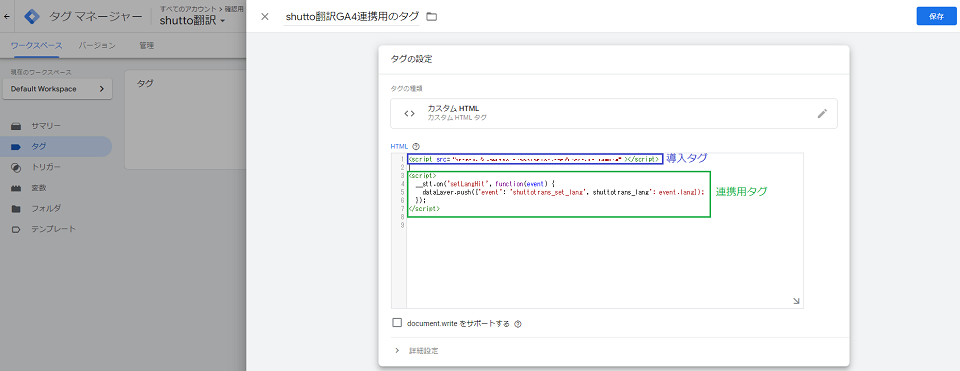Open HTML help question mark icon
Screen dimensions: 960x371
416,146
